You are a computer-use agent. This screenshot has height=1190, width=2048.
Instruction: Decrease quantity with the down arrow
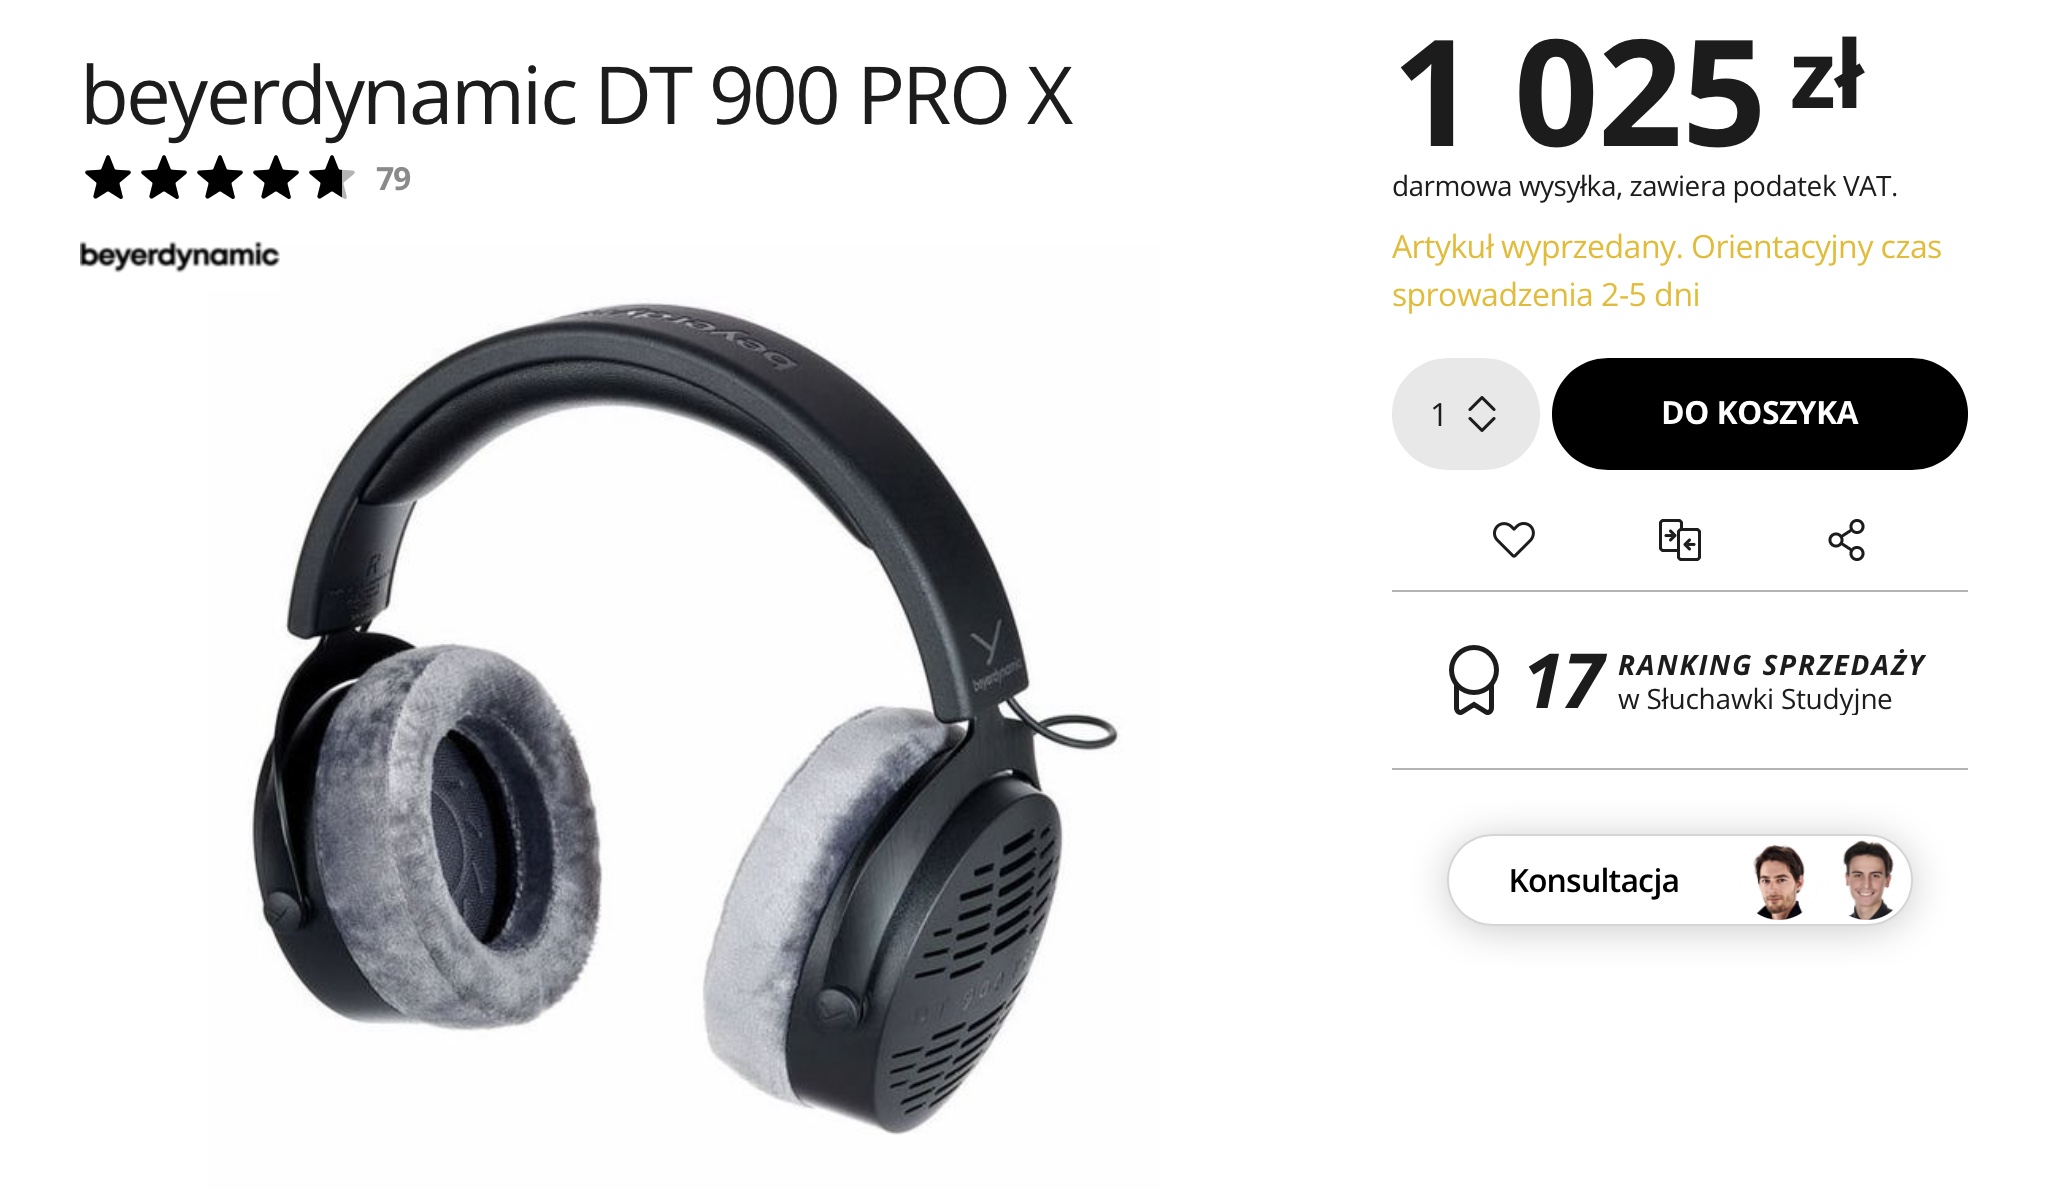tap(1481, 424)
